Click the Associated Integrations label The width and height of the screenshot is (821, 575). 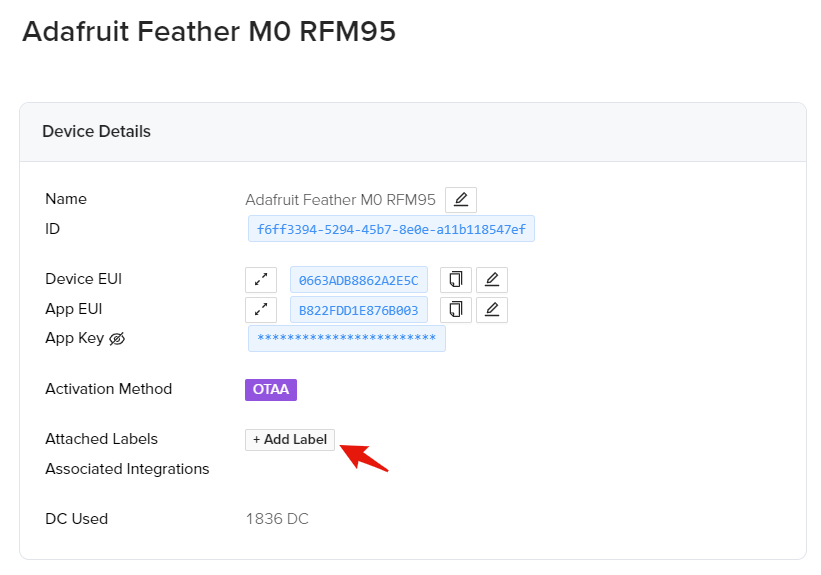pyautogui.click(x=127, y=469)
